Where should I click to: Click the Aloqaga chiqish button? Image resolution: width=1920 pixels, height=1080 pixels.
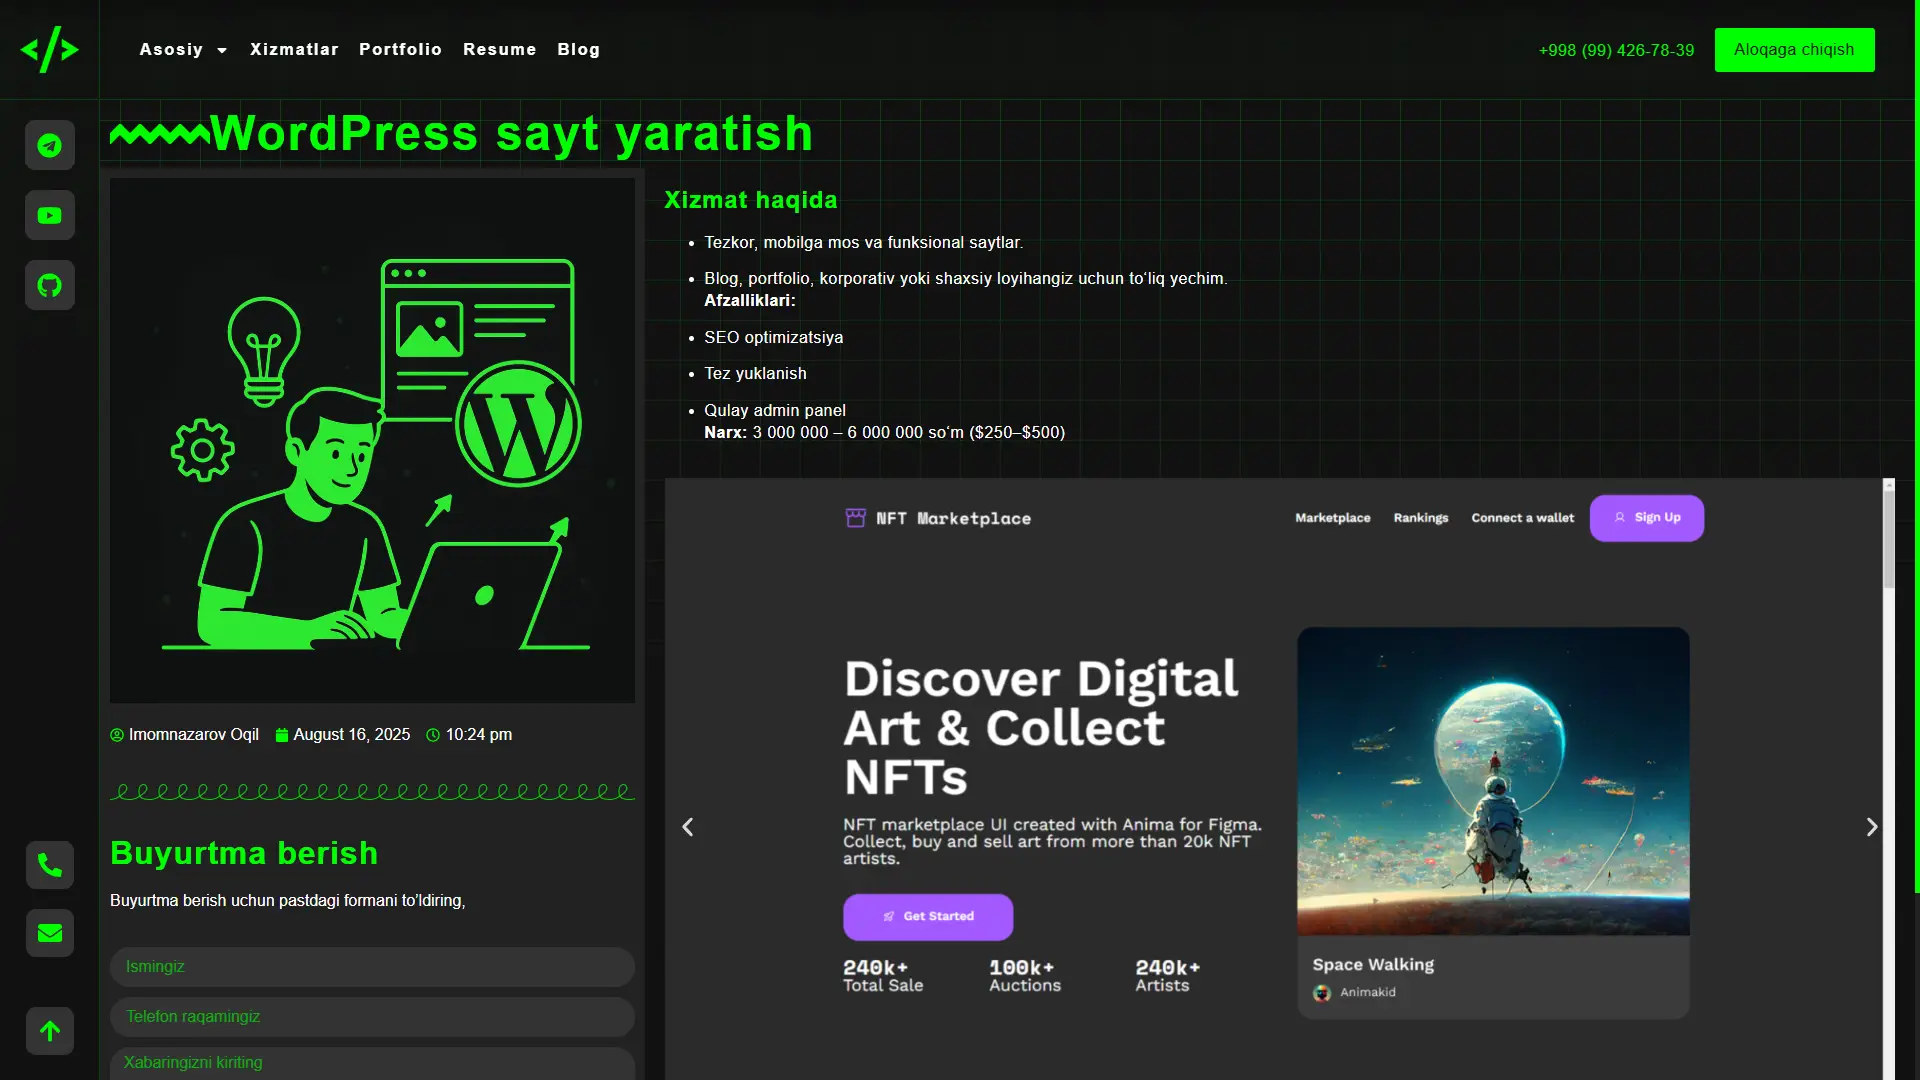pos(1794,49)
